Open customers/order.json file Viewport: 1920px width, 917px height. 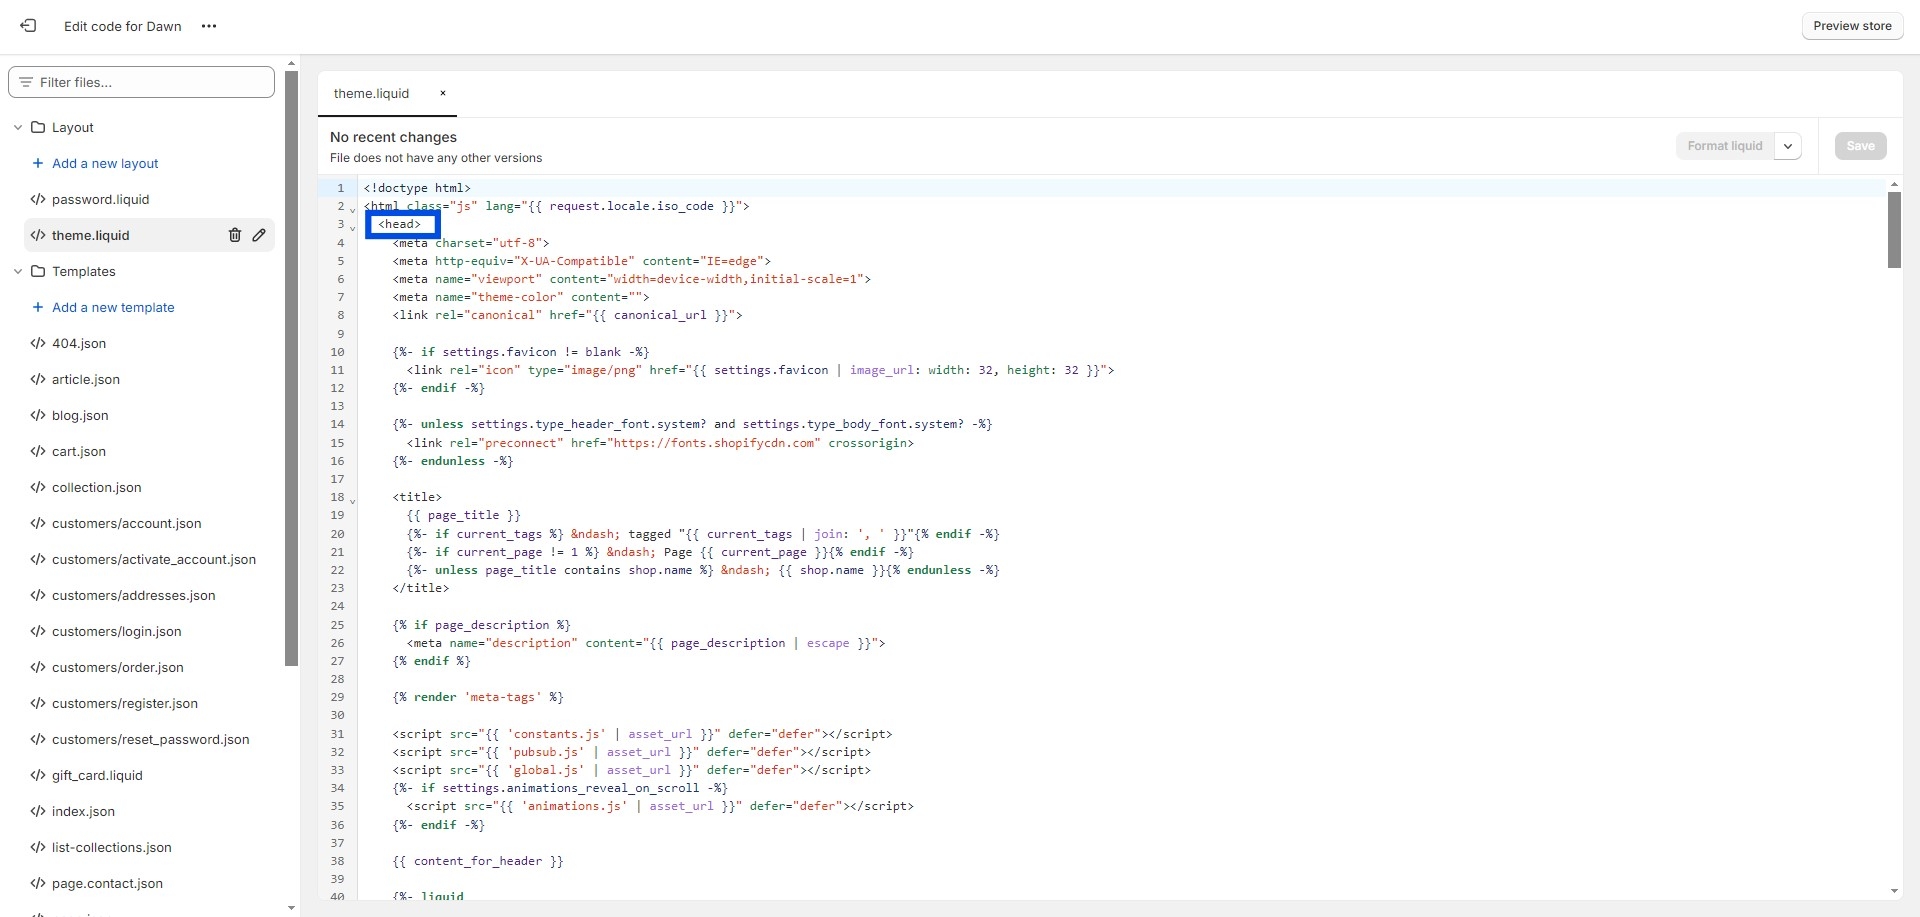tap(117, 667)
